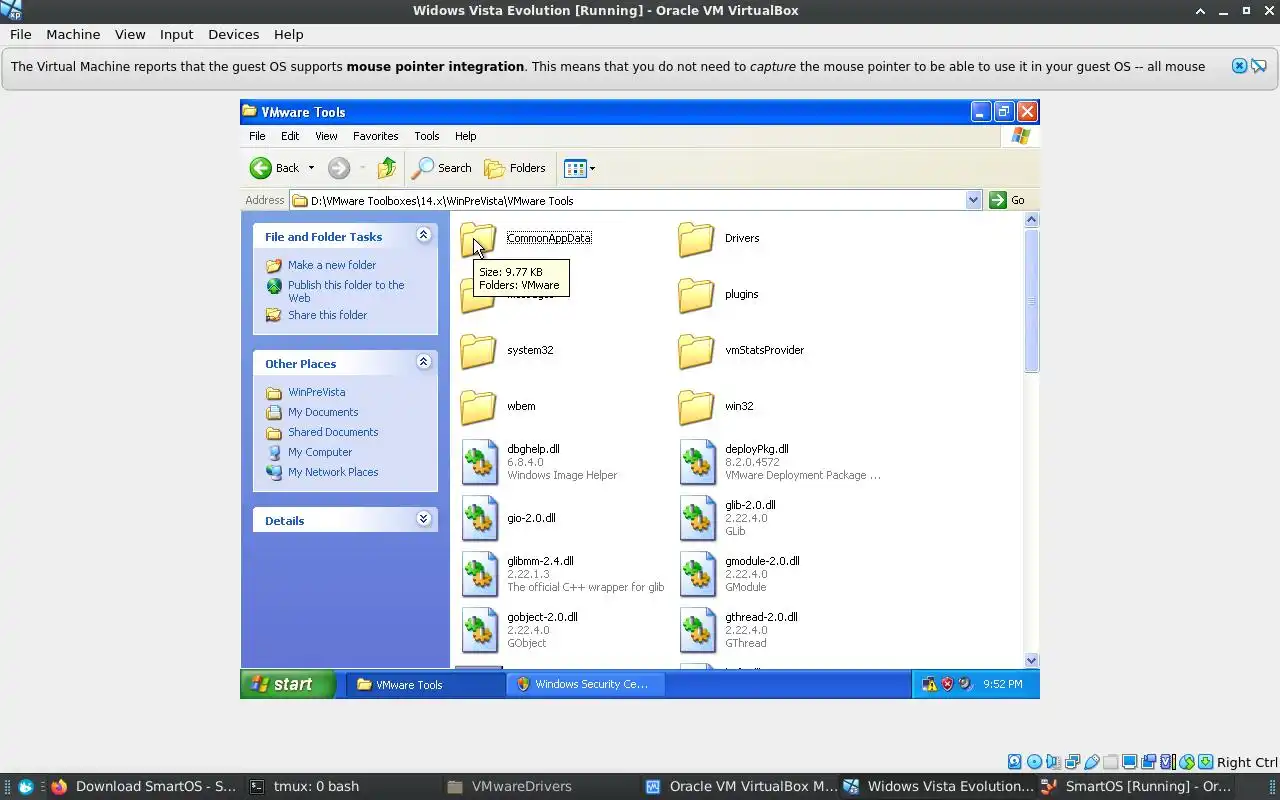Dismiss the mouse integration notification

tap(1239, 66)
